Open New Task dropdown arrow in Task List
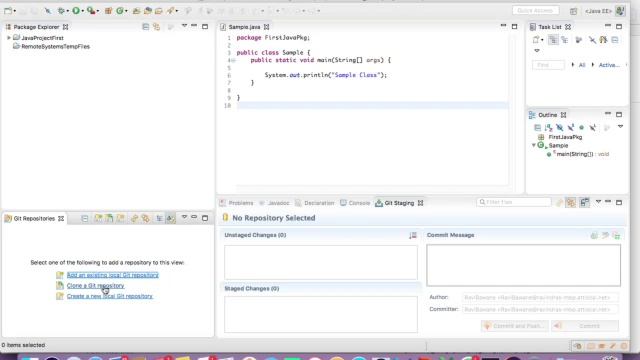The image size is (640, 360). tap(542, 40)
